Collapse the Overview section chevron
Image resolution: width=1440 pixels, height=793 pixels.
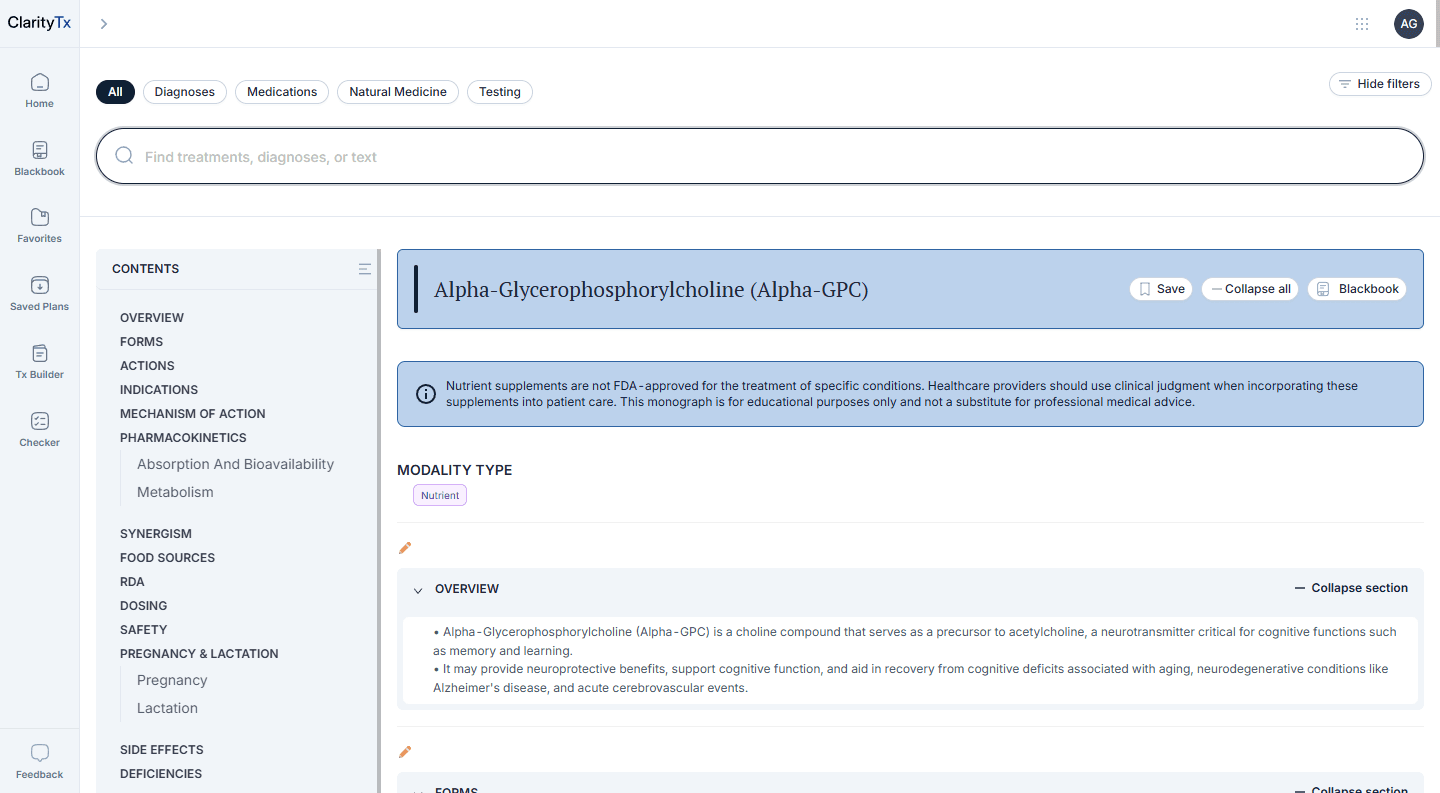point(418,590)
